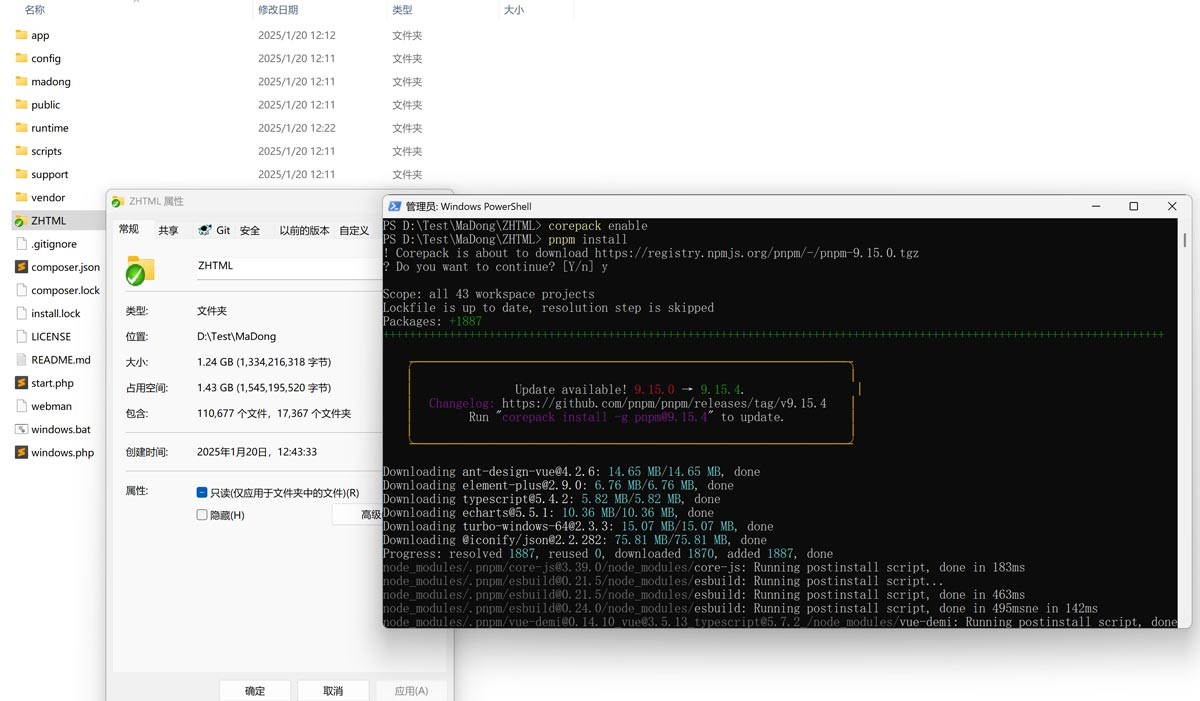The width and height of the screenshot is (1200, 701).
Task: Select the support folder icon
Action: point(22,174)
